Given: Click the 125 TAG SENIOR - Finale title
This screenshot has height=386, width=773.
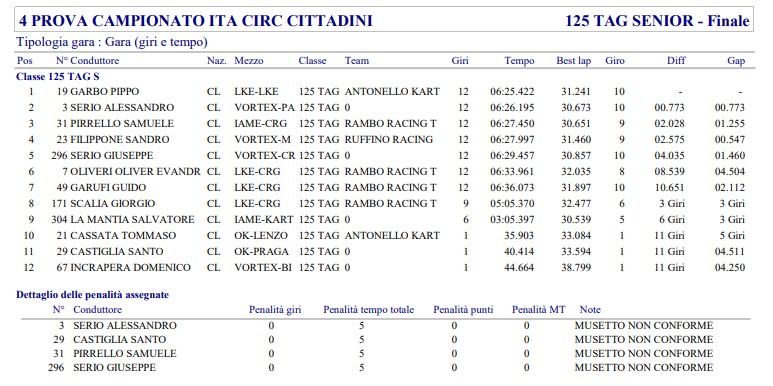Looking at the screenshot, I should pyautogui.click(x=657, y=21).
